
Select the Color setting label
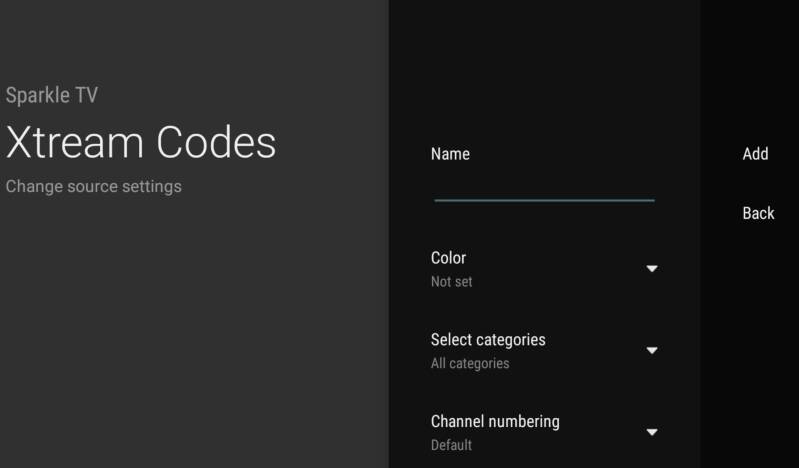coord(448,258)
